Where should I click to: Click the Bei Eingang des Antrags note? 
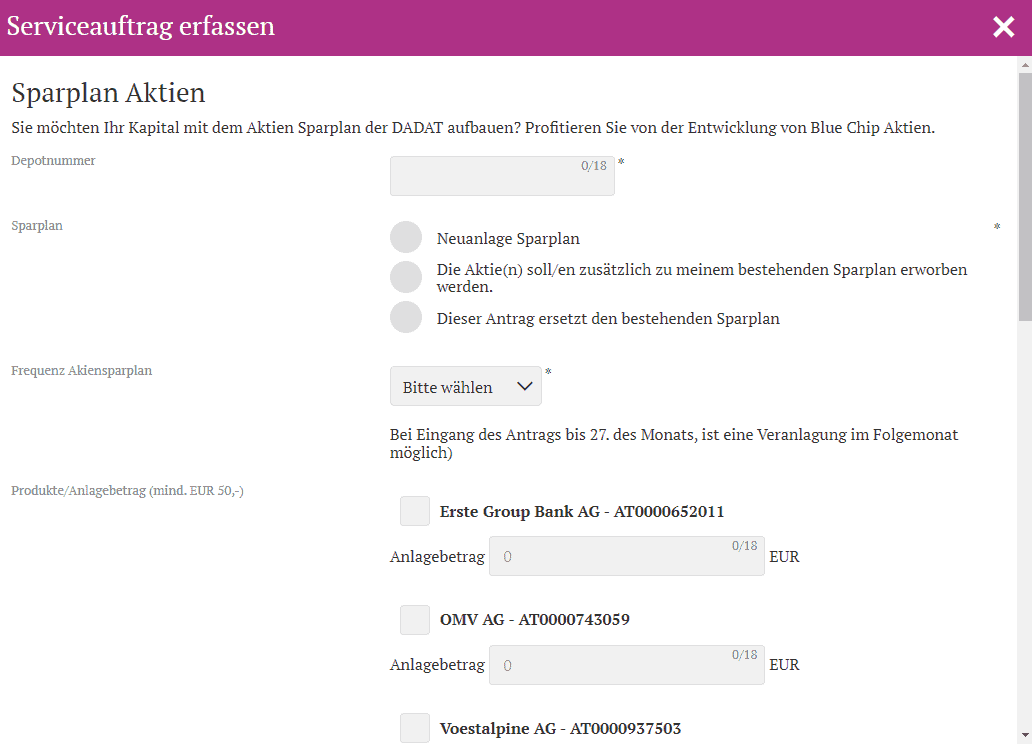(673, 443)
